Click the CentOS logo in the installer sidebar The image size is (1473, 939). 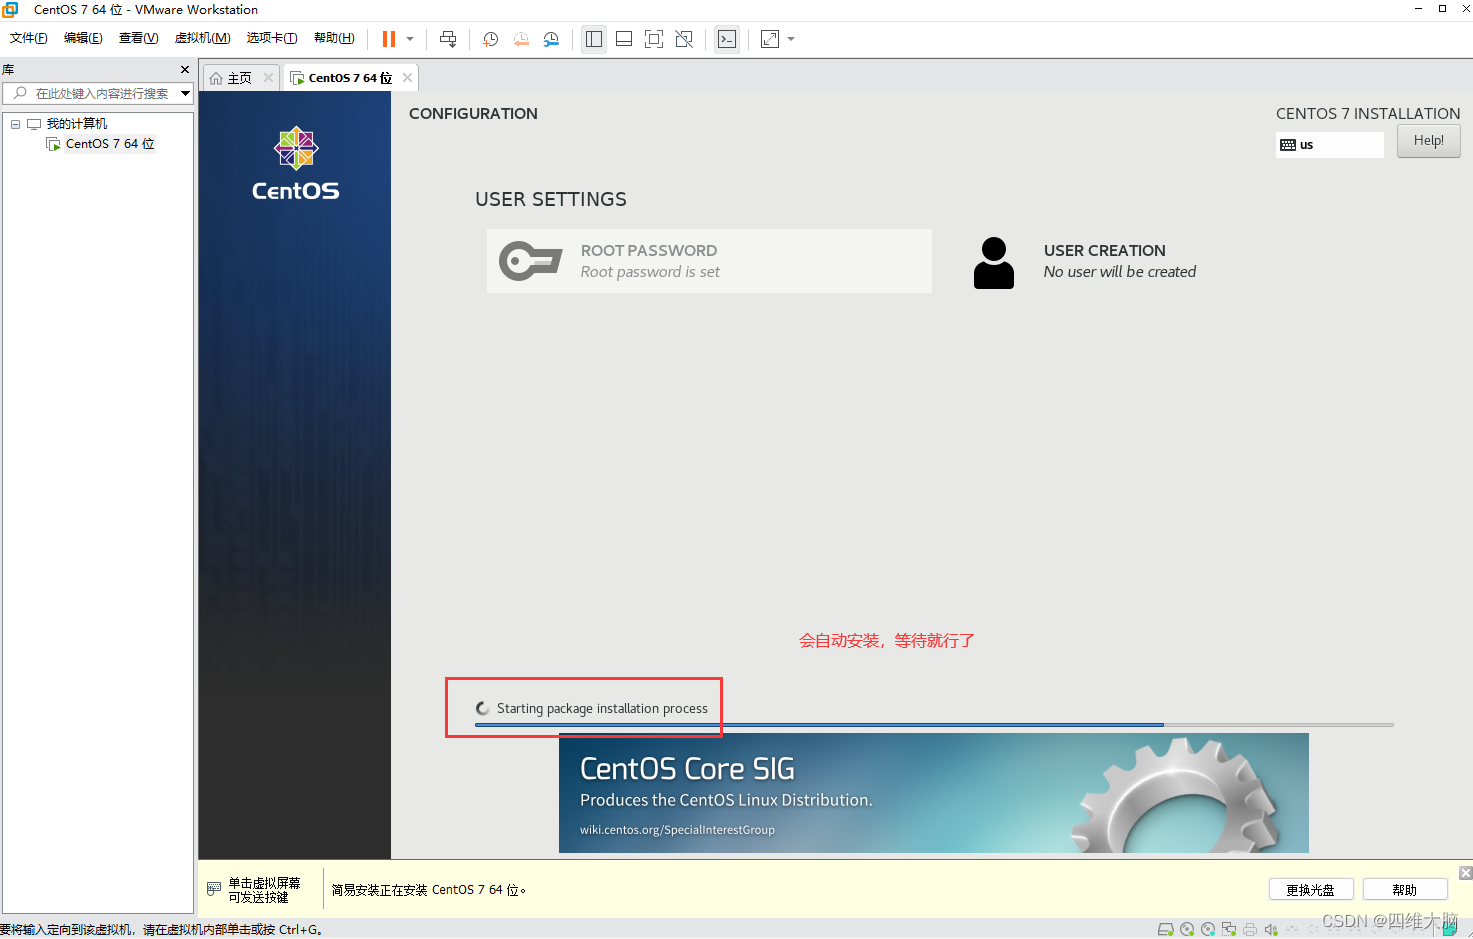pyautogui.click(x=295, y=164)
